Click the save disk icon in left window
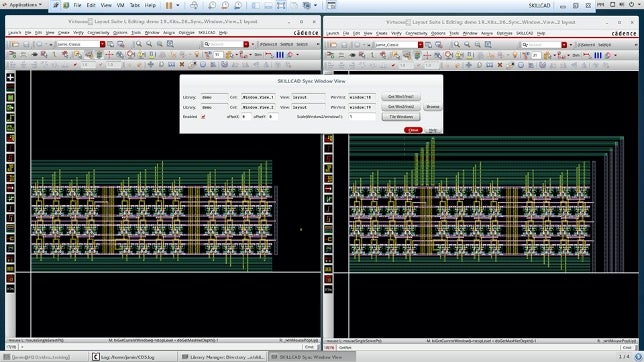The height and width of the screenshot is (362, 644). point(26,44)
